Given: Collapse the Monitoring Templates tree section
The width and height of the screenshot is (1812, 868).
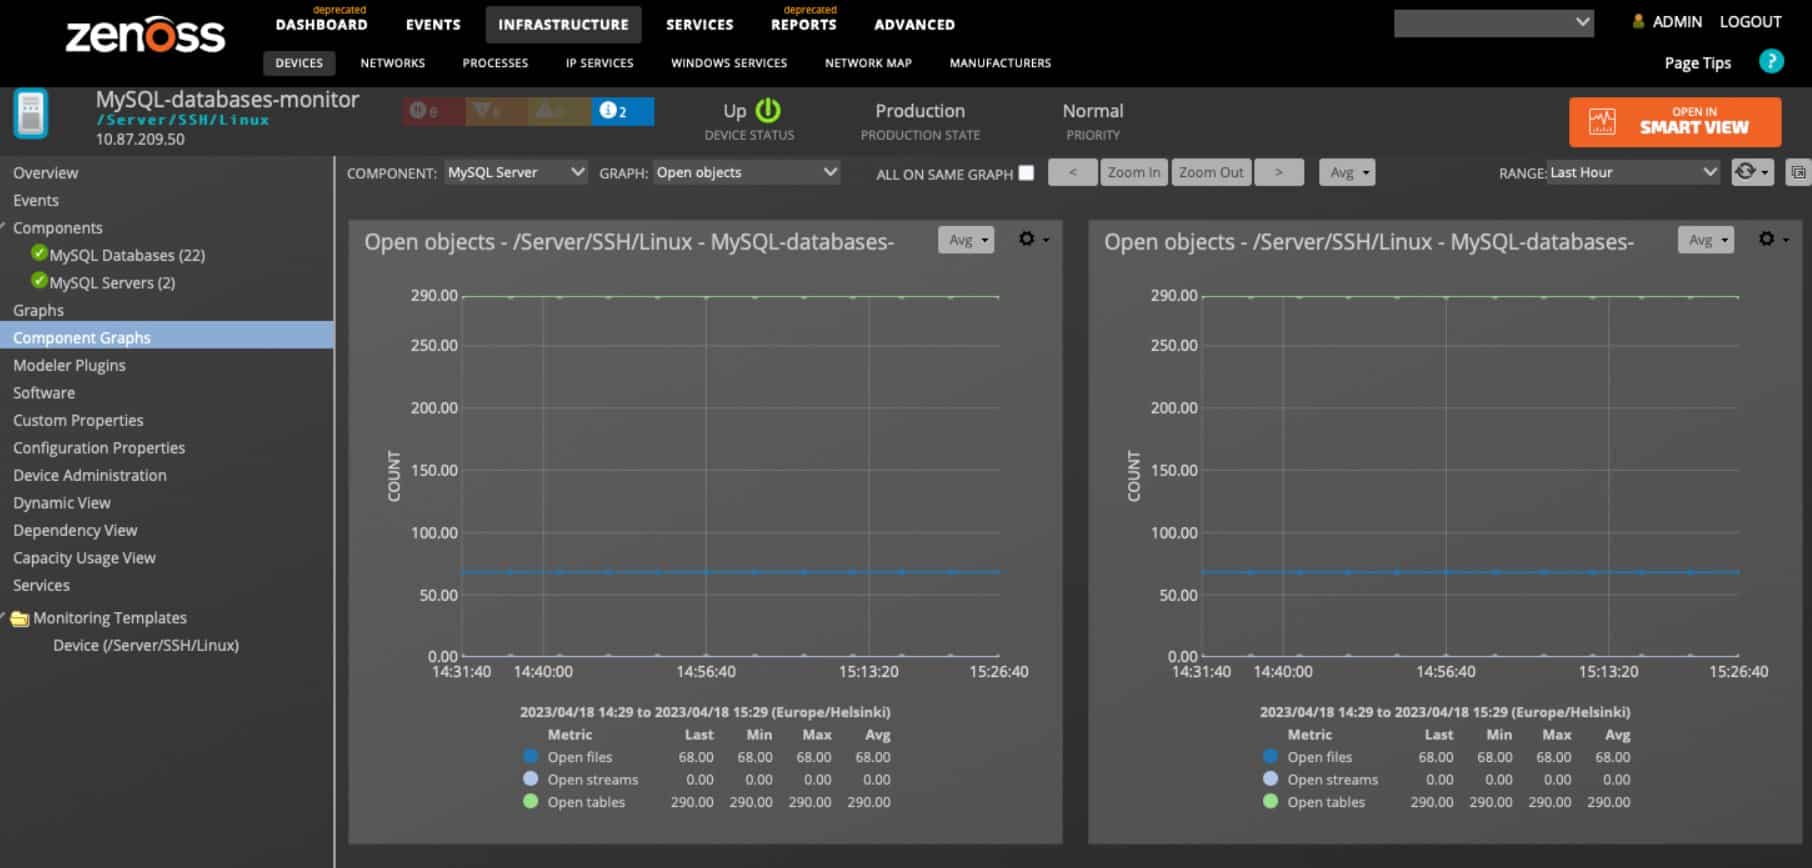Looking at the screenshot, I should (x=4, y=617).
